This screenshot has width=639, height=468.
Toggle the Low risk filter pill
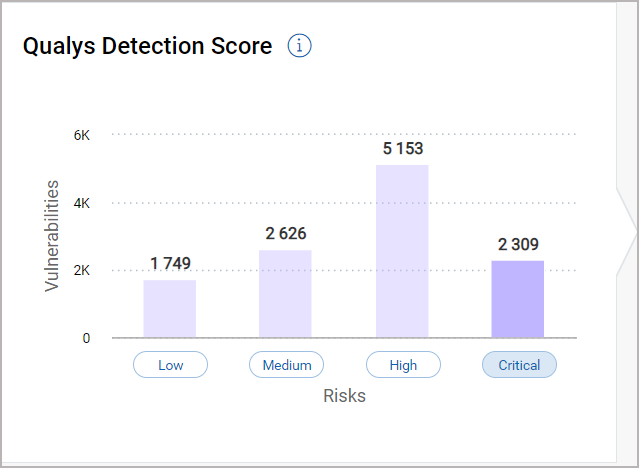click(170, 365)
